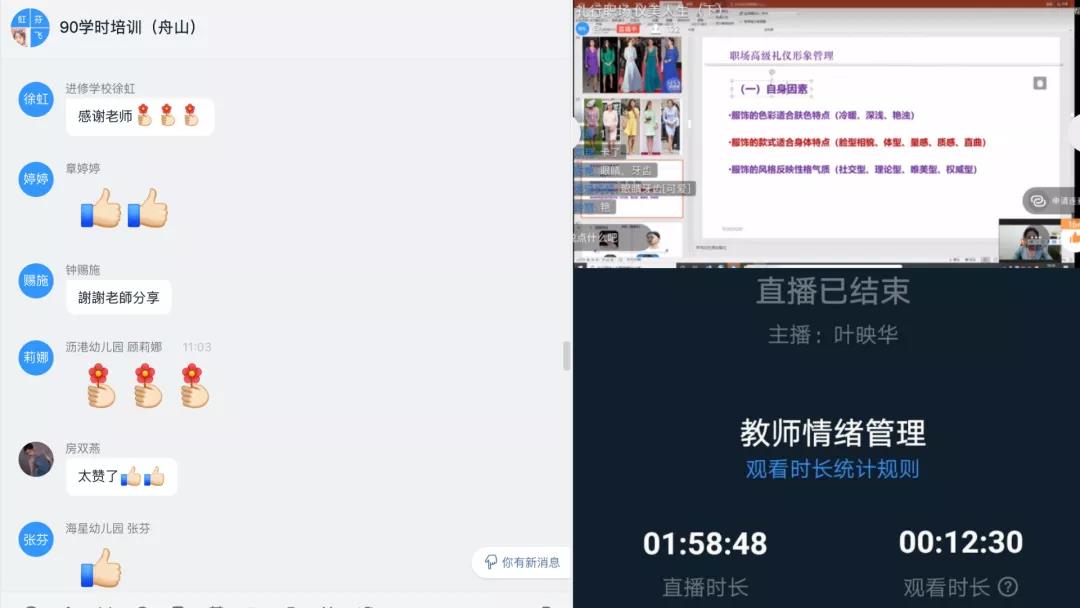This screenshot has height=608, width=1080.
Task: Click the 謝謝老師分享 message bubble
Action: 119,297
